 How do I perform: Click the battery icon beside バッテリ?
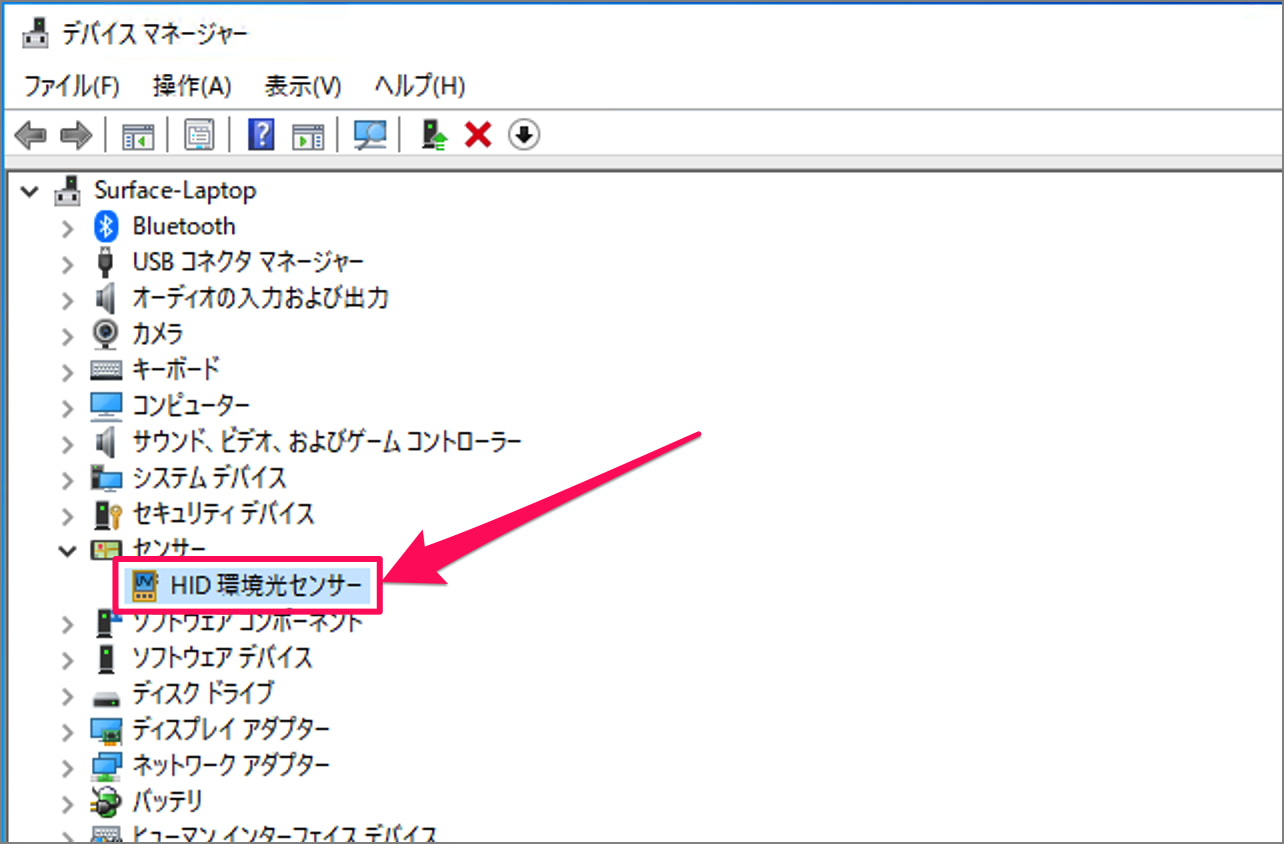pos(105,801)
